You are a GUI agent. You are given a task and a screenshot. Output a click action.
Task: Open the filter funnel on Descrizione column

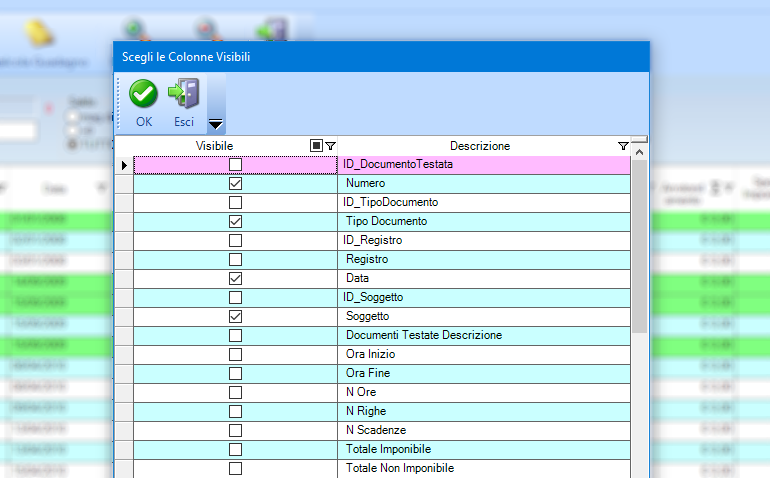pos(623,146)
